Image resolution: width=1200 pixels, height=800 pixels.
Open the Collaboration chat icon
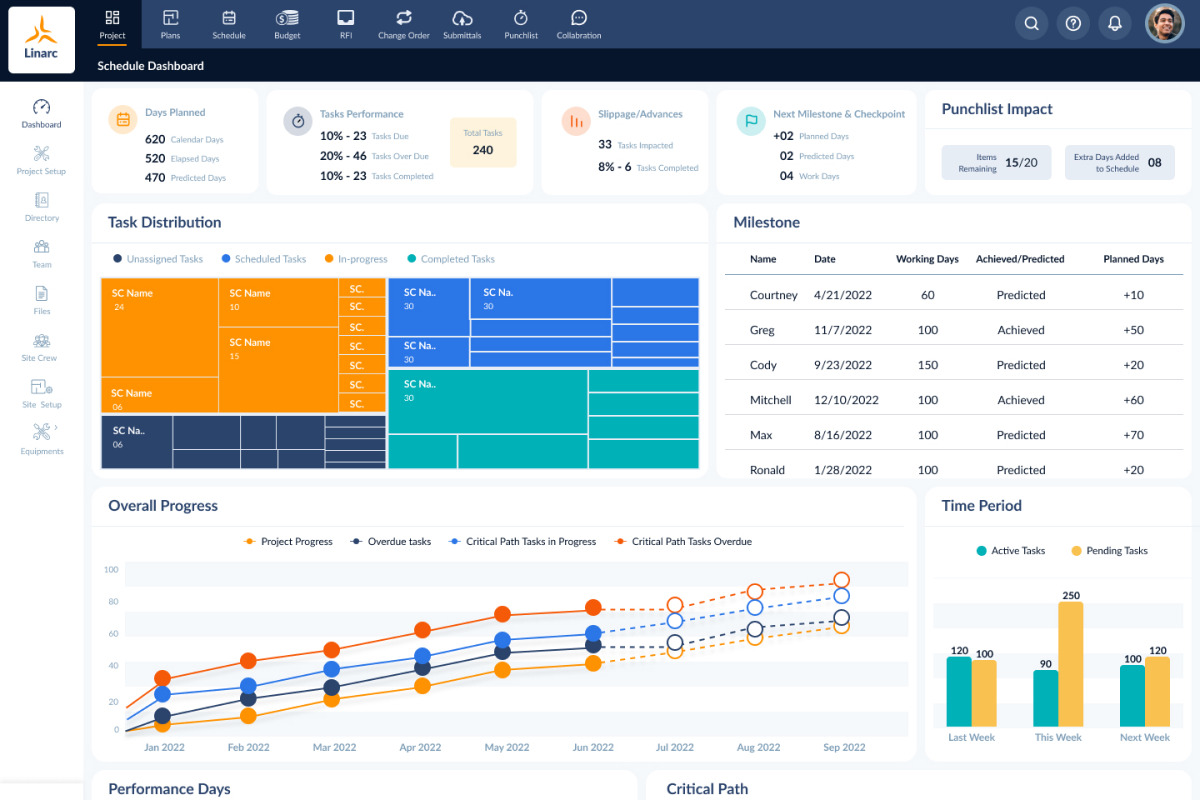click(x=578, y=24)
